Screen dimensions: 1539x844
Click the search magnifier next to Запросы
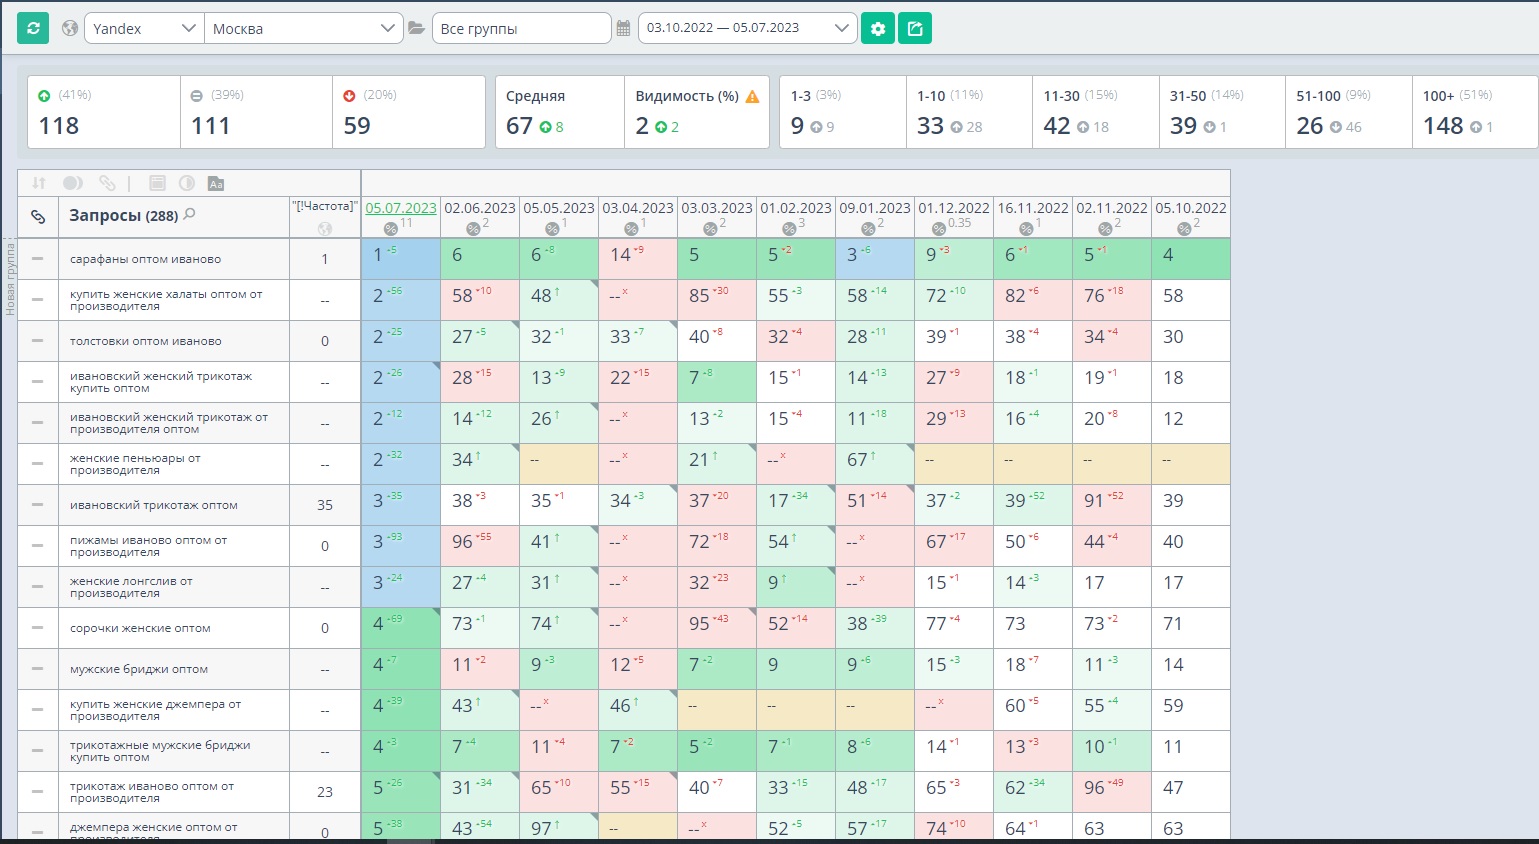click(x=190, y=214)
